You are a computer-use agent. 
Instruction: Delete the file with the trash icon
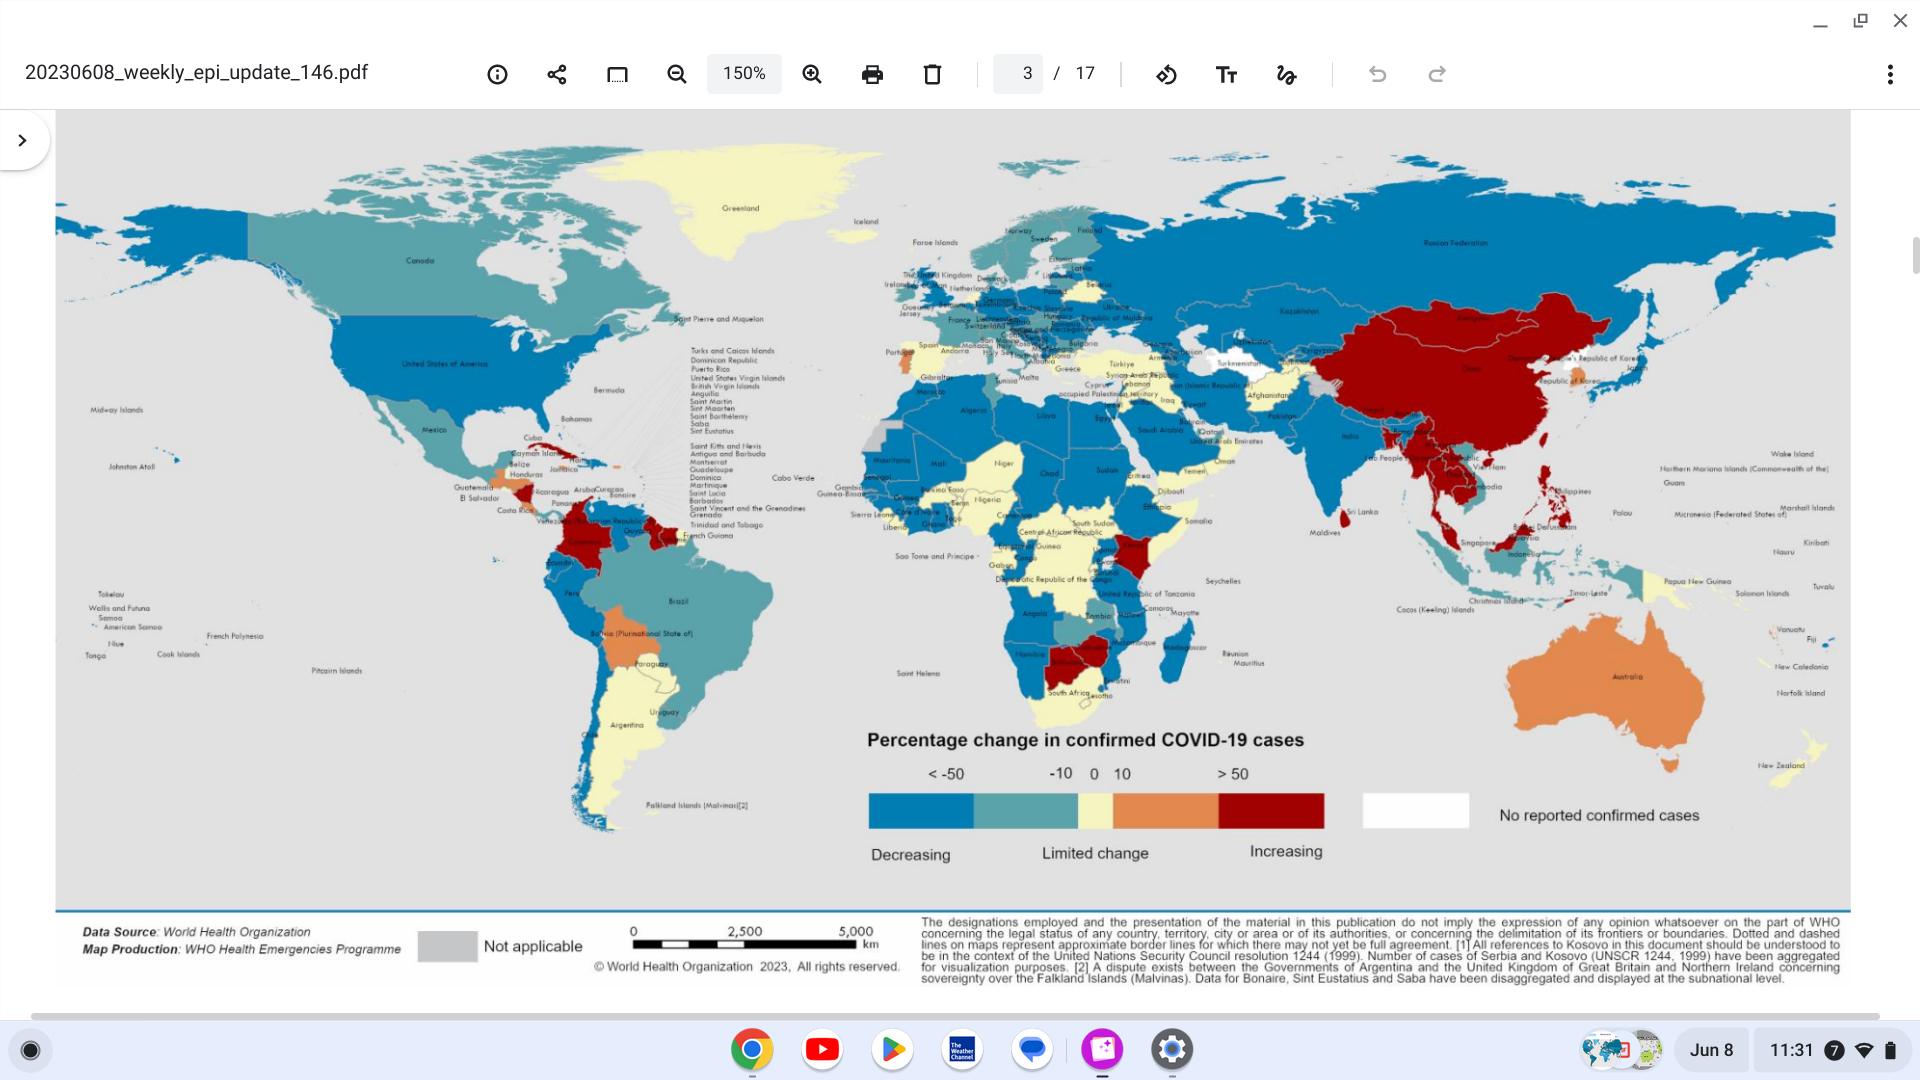click(x=932, y=74)
